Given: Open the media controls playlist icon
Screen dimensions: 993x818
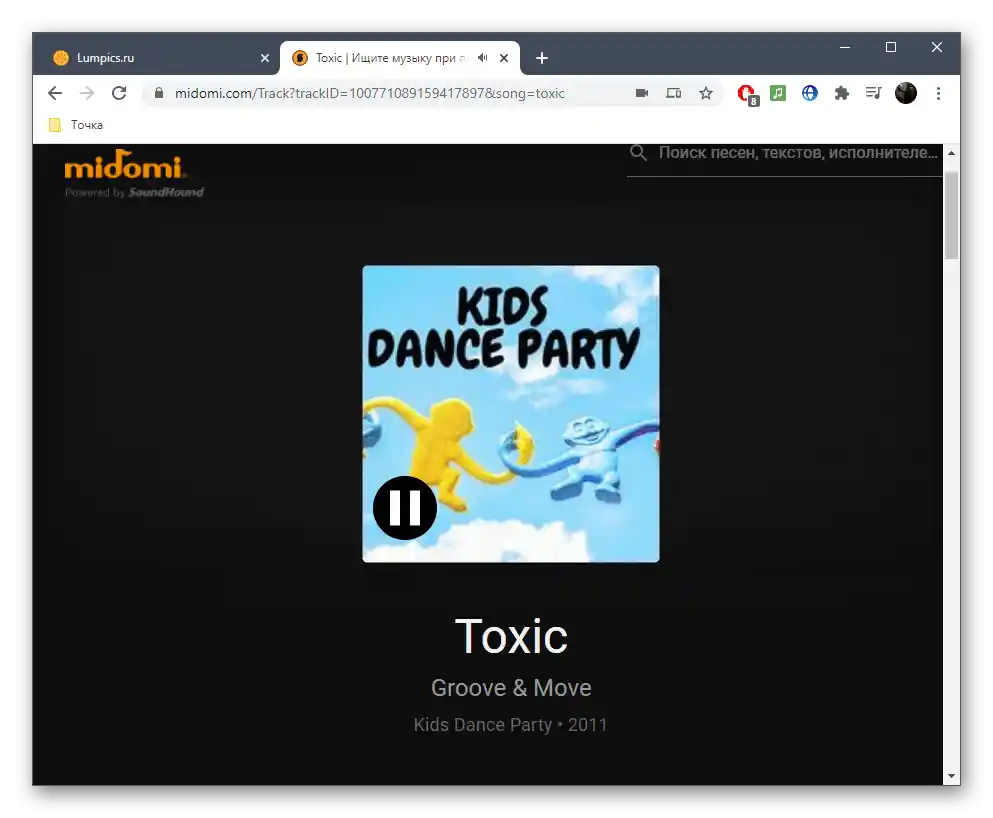Looking at the screenshot, I should pos(873,93).
